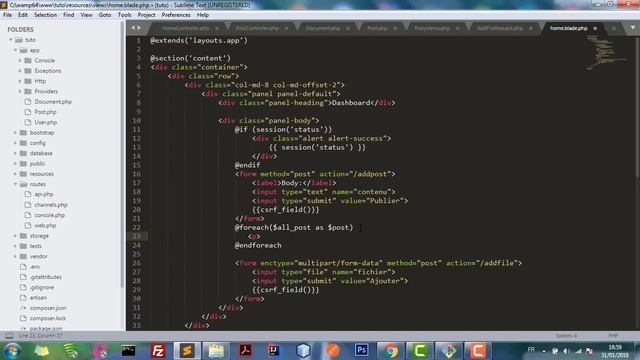
Task: Open the artisan file
Action: coord(38,298)
